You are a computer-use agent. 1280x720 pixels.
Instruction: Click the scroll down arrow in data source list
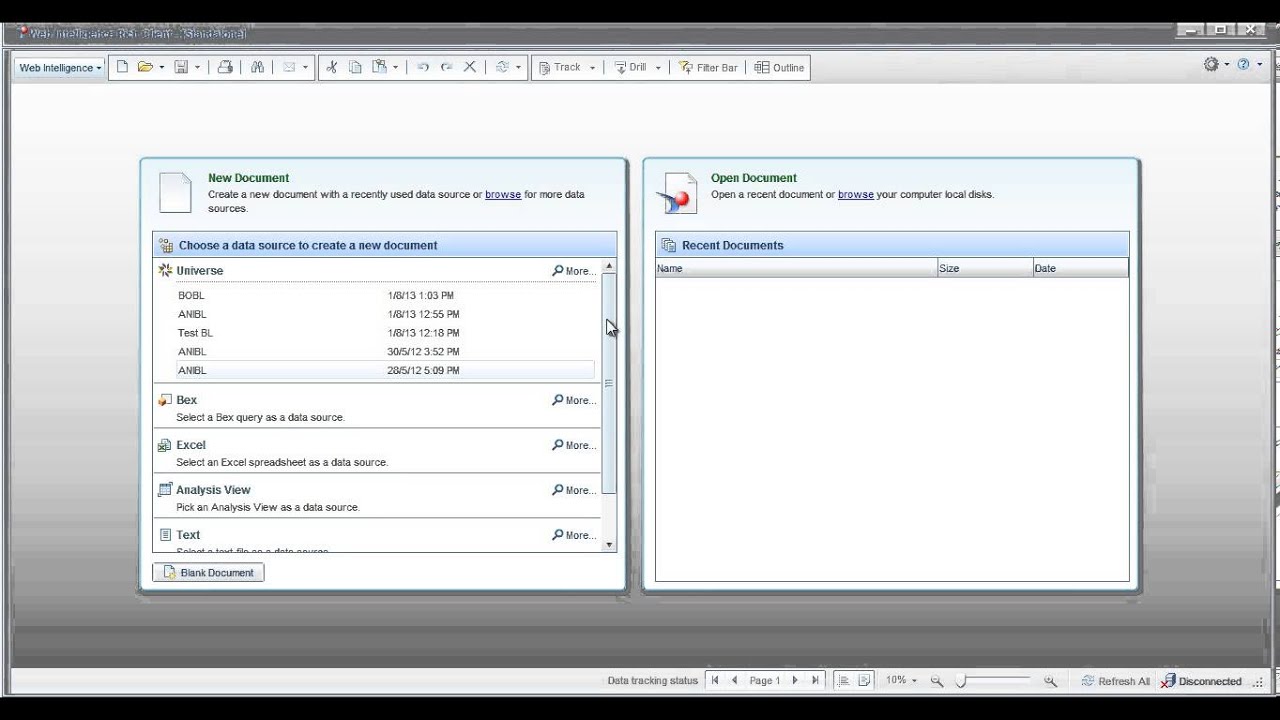609,545
